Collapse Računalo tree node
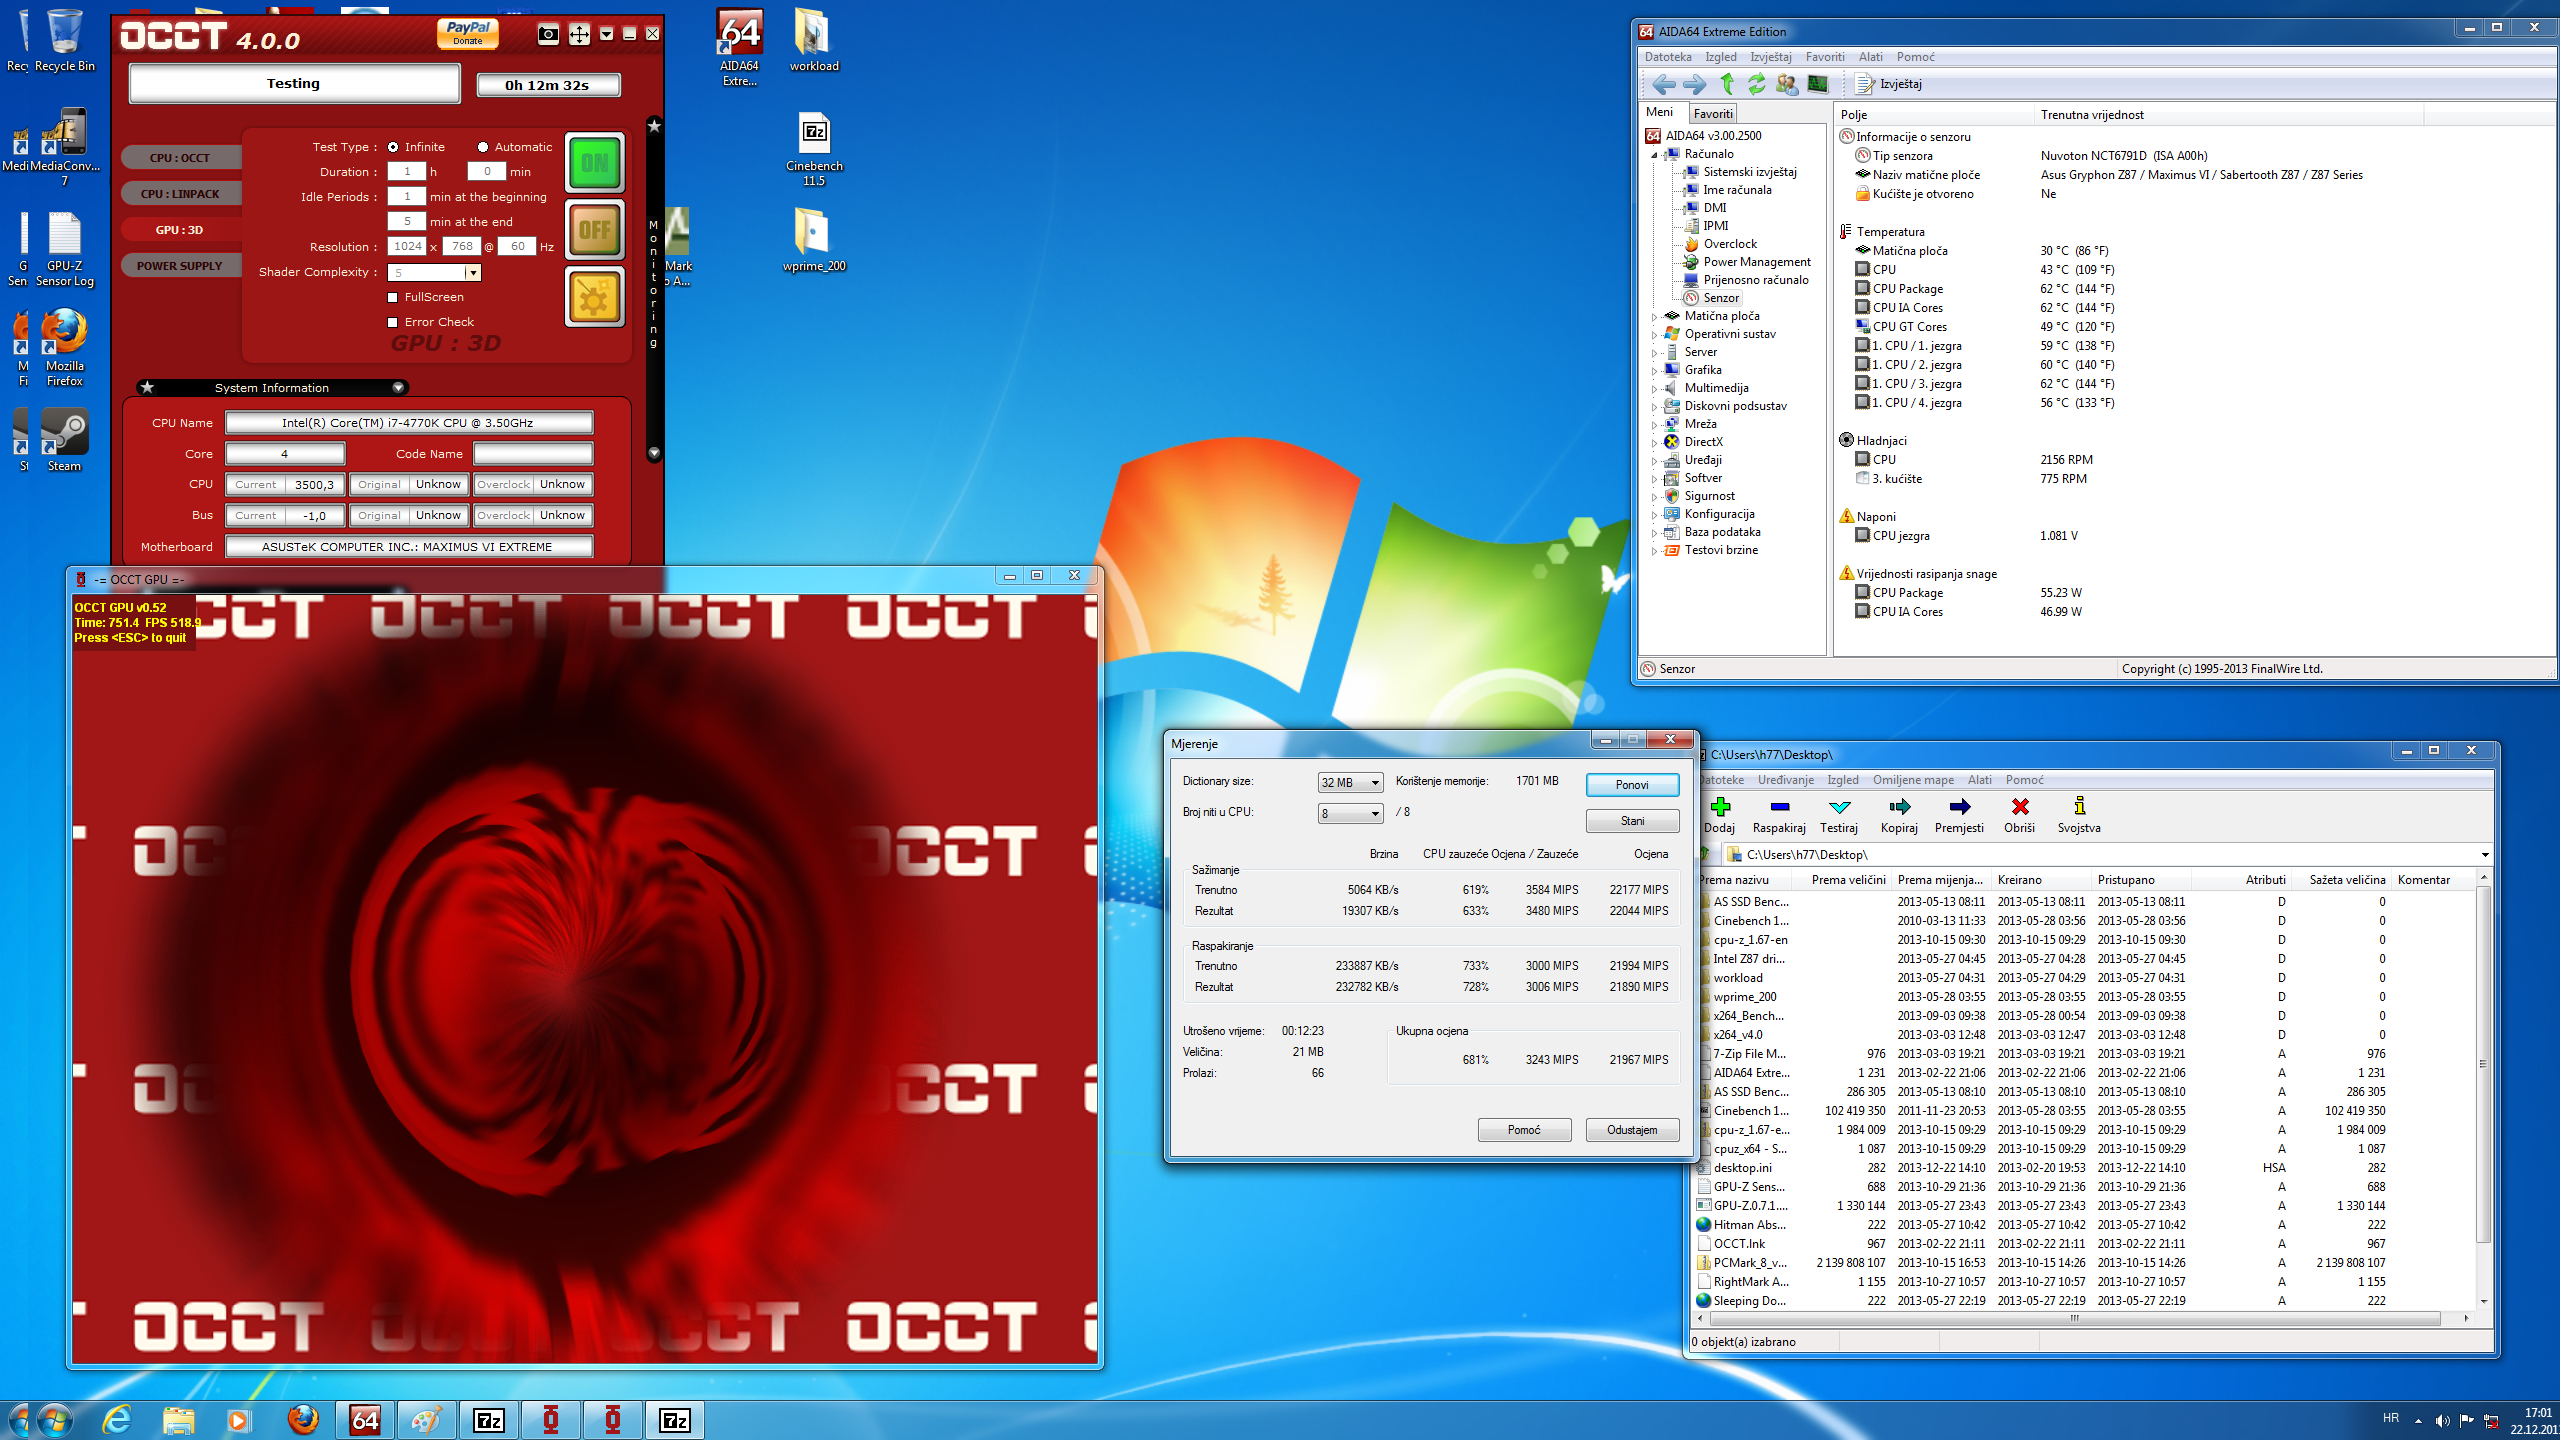Image resolution: width=2560 pixels, height=1440 pixels. [1654, 155]
